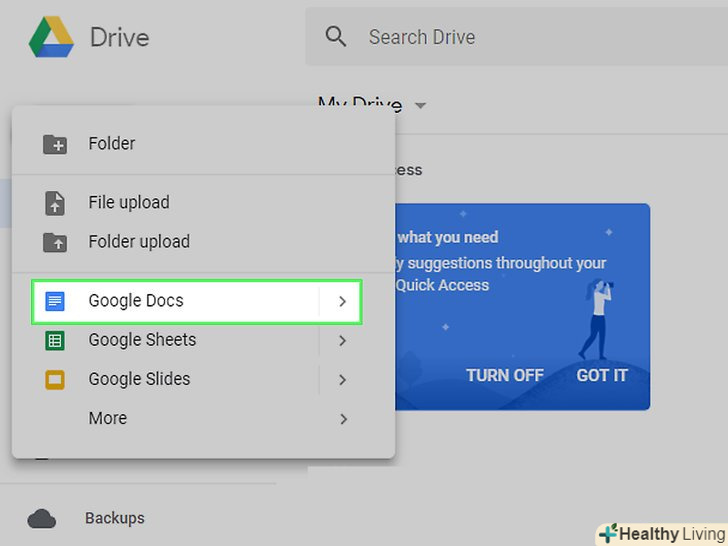Click the yellow Google Slides icon
This screenshot has height=546, width=728.
point(55,380)
